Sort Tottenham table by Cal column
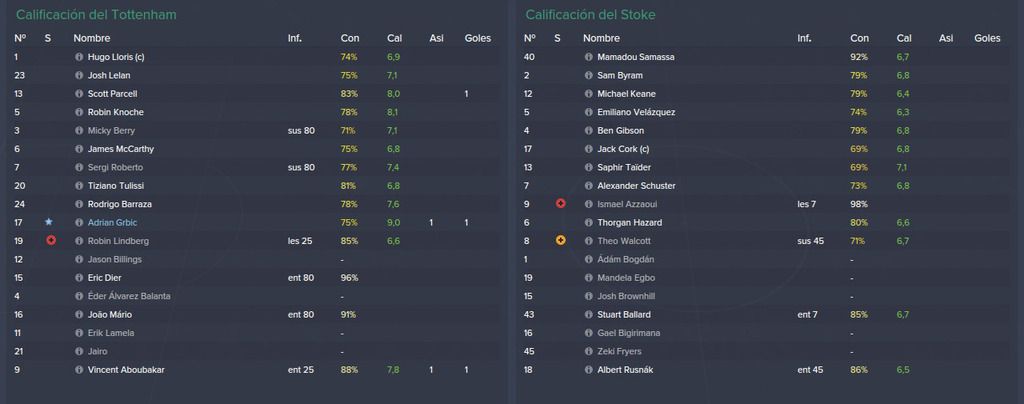The height and width of the screenshot is (404, 1024). tap(394, 39)
